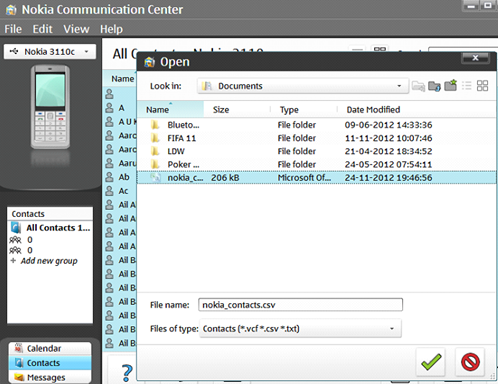Viewport: 498px width, 384px height.
Task: Click the Open dialog title icon
Action: (150, 62)
